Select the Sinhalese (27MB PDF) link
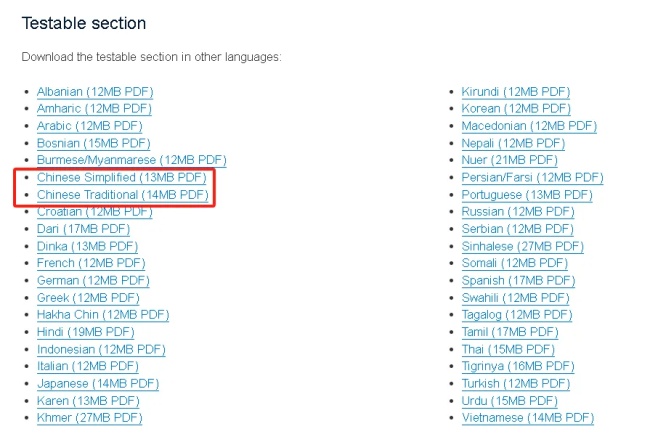This screenshot has height=442, width=650. coord(522,246)
